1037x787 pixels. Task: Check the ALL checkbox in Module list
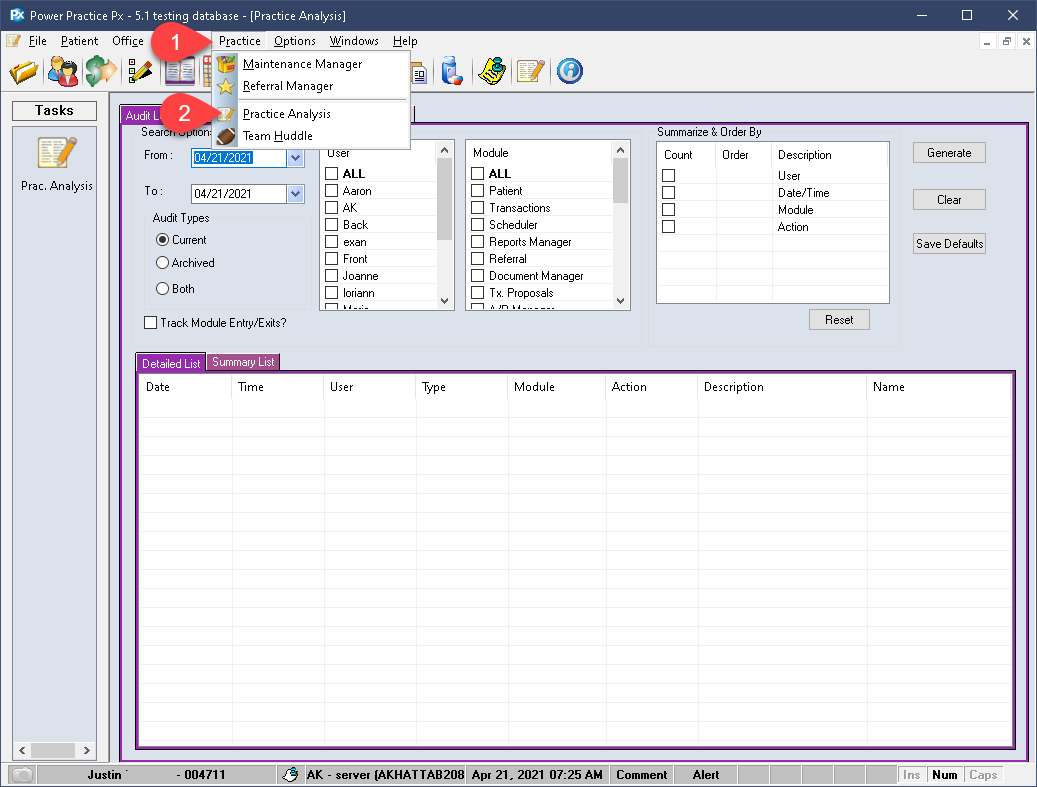tap(477, 173)
